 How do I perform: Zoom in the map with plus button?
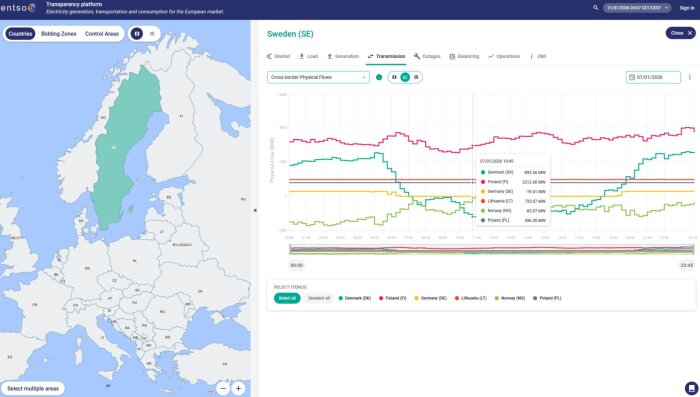tap(238, 389)
